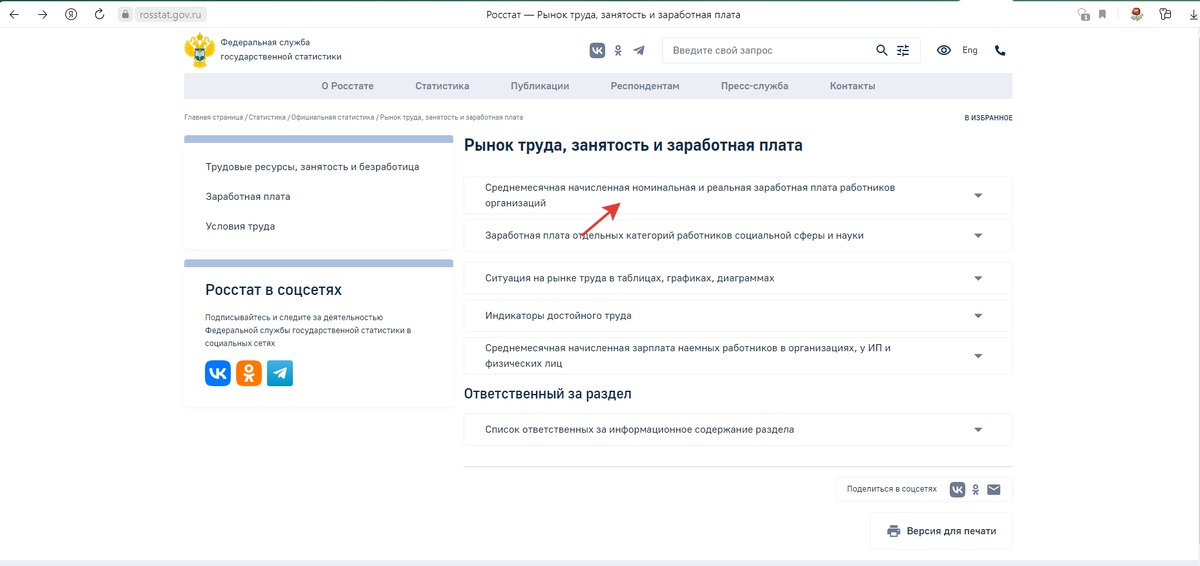Click the Введите свой запрос search field
This screenshot has width=1200, height=566.
coord(770,50)
